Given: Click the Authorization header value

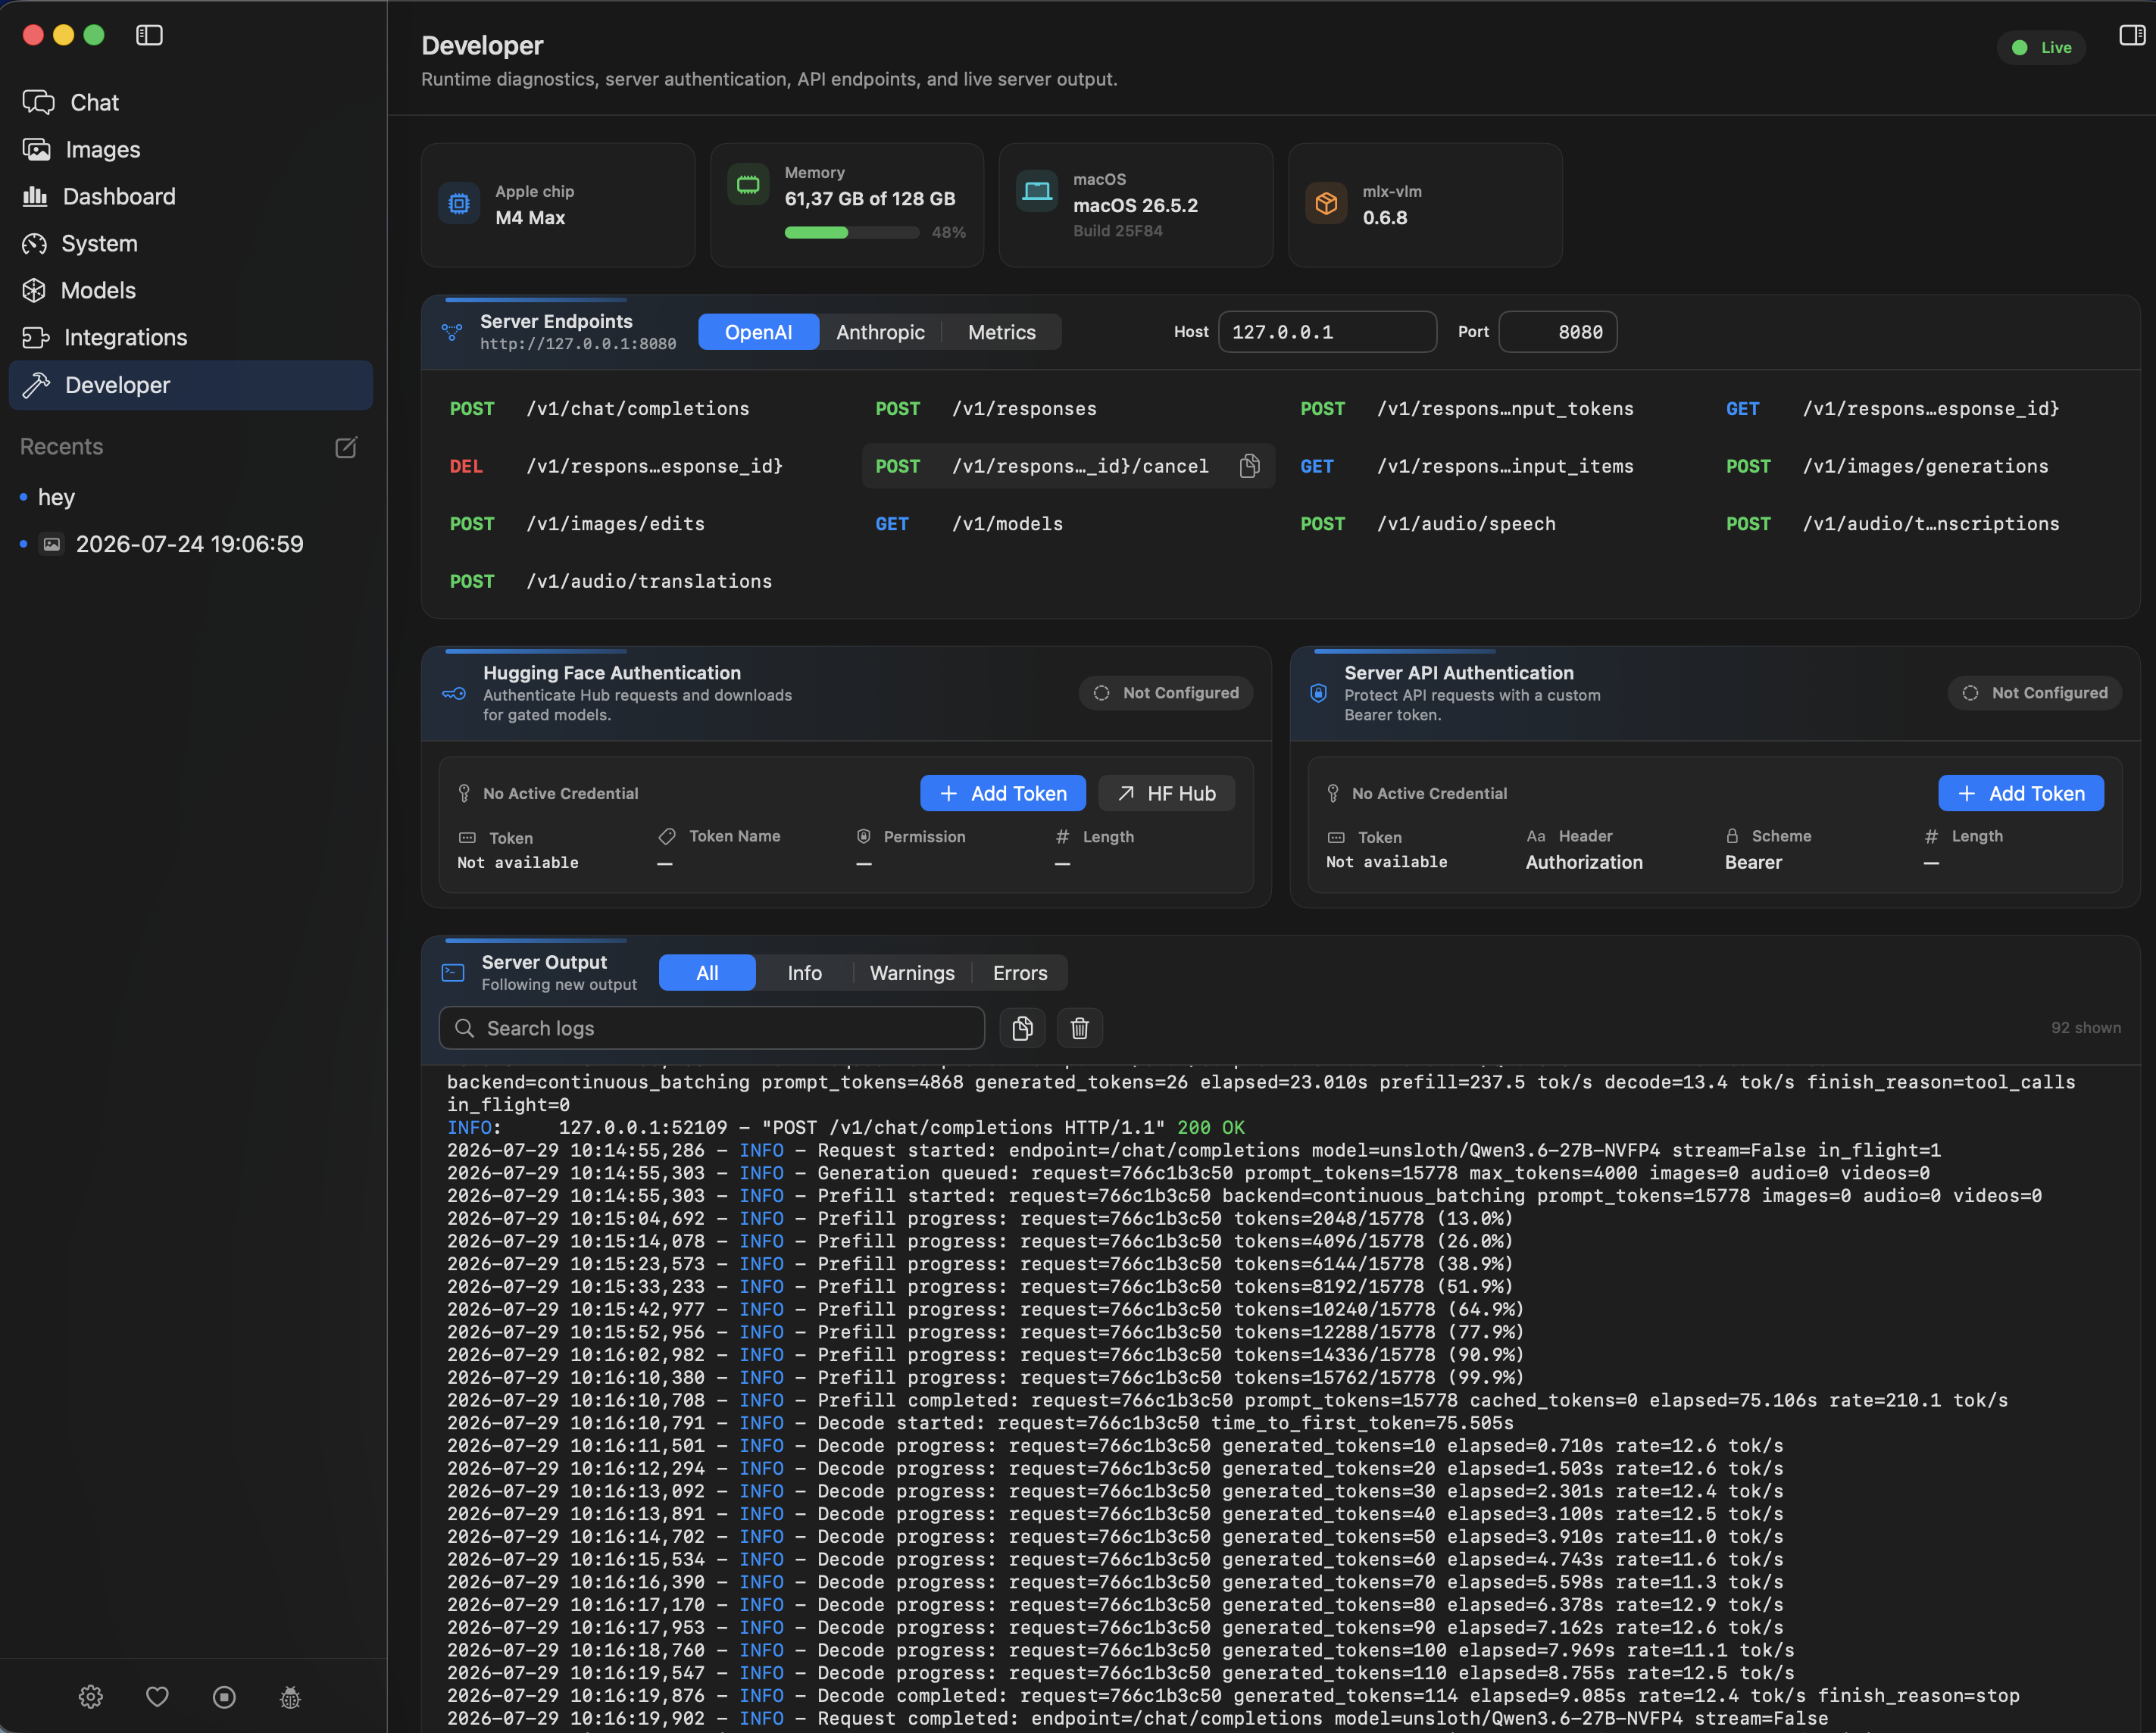Looking at the screenshot, I should 1584,862.
